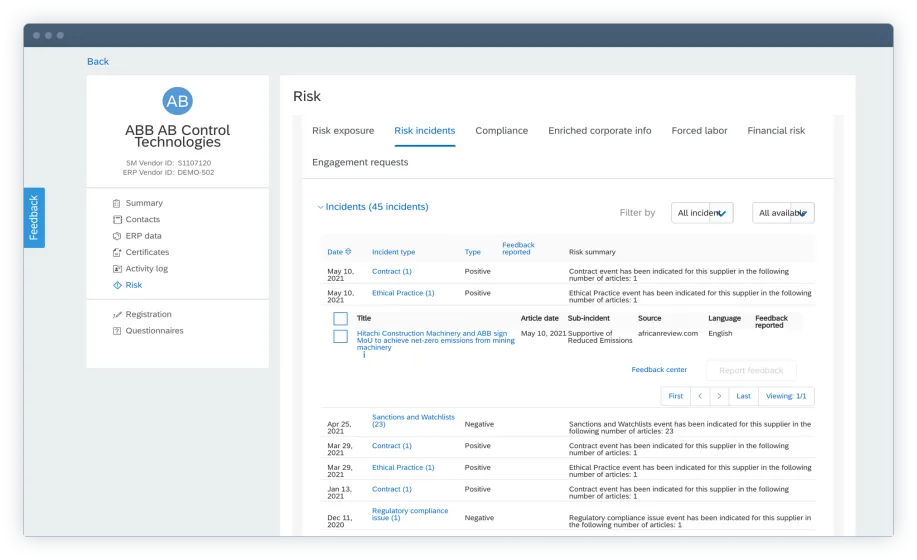
Task: Open the Engagement requests tab
Action: tap(360, 163)
